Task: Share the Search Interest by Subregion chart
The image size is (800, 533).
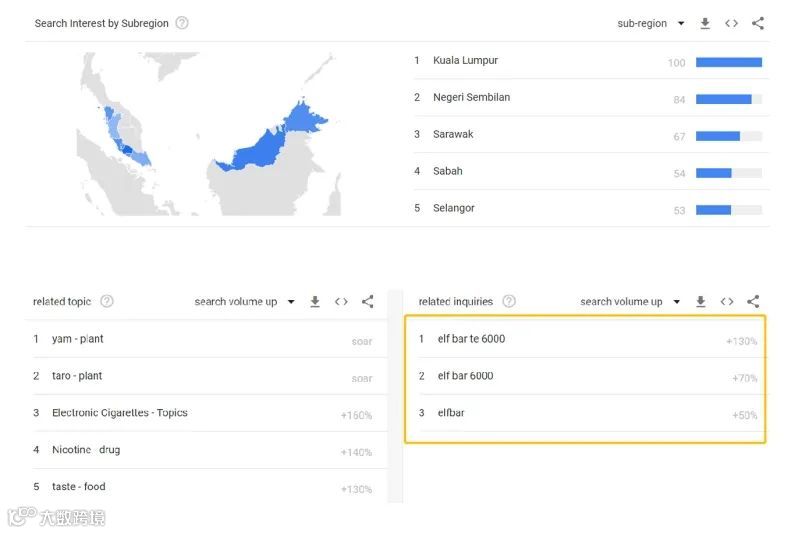Action: point(758,23)
